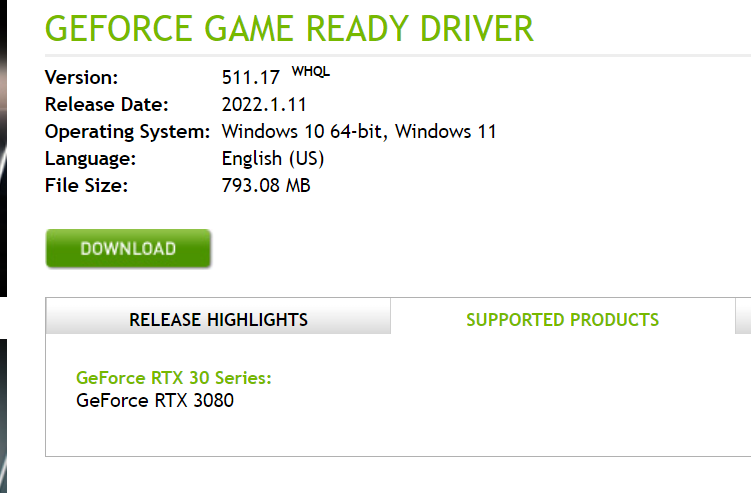The width and height of the screenshot is (751, 493).
Task: Click the WHQL superscript label
Action: (x=311, y=72)
